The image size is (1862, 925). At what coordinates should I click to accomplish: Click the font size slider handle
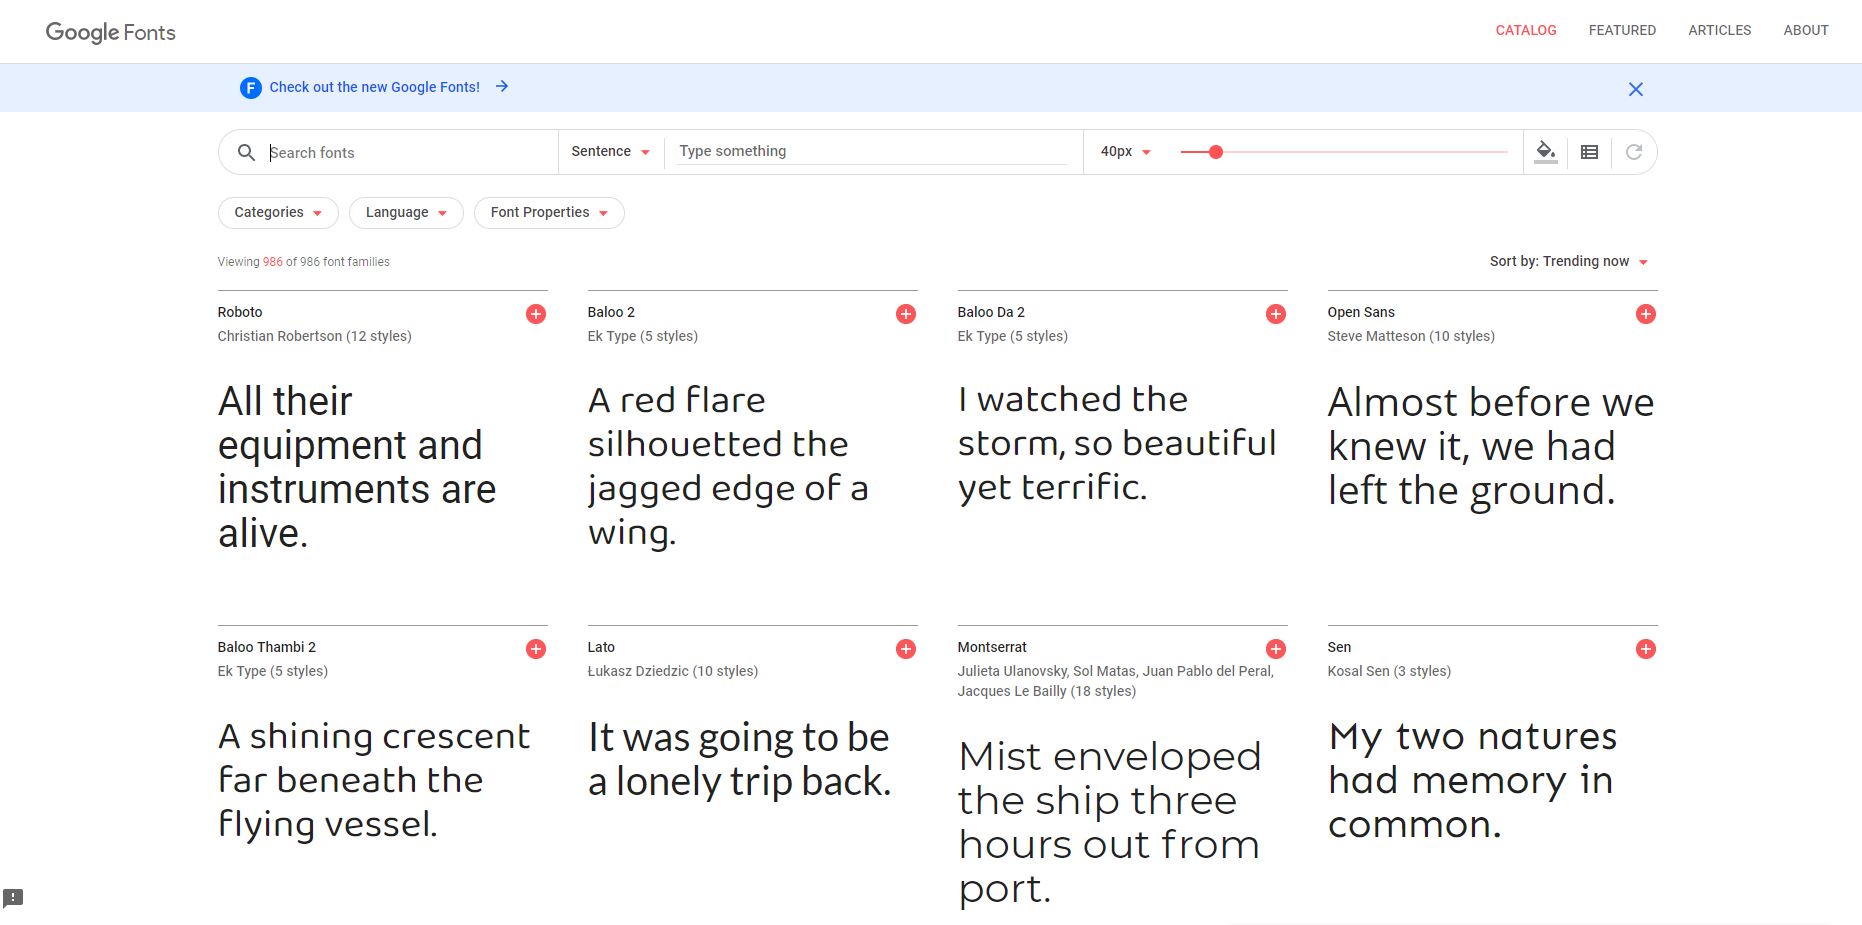pyautogui.click(x=1216, y=152)
